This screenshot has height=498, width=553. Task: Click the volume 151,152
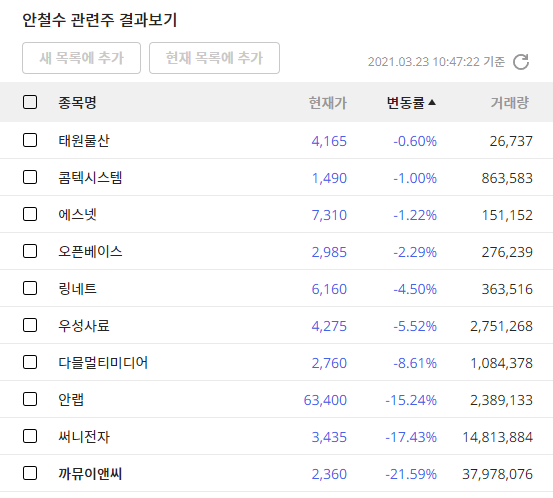(x=507, y=215)
